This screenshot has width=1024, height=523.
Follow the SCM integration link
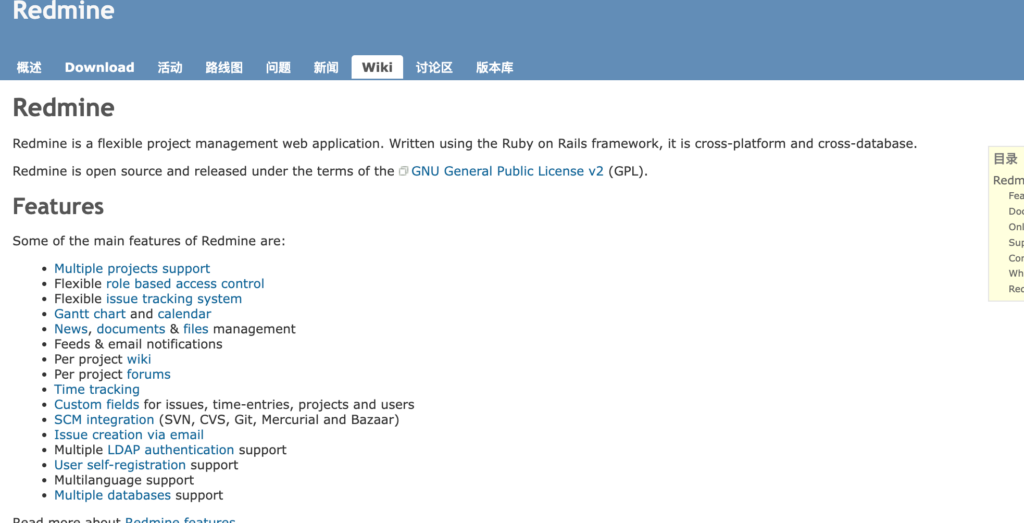[x=104, y=420]
